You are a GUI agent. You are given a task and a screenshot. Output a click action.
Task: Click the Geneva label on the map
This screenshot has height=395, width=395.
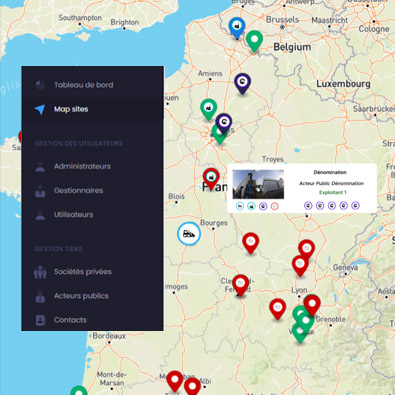point(345,267)
